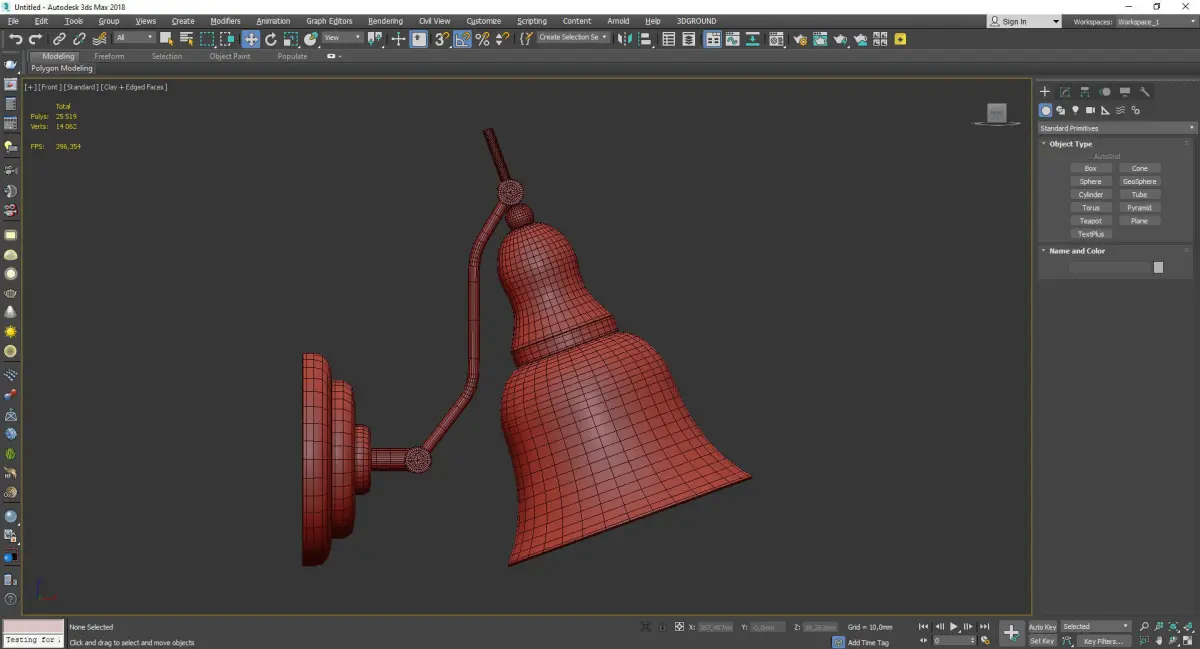Activate the Select and Scale tool
1200x649 pixels.
coord(291,39)
